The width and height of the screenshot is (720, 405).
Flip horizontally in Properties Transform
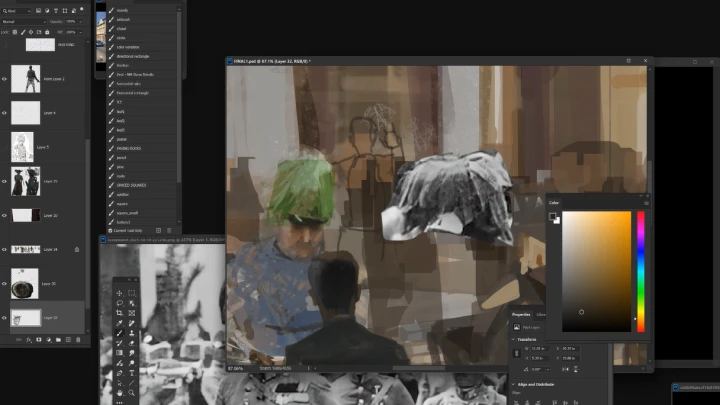(x=565, y=369)
